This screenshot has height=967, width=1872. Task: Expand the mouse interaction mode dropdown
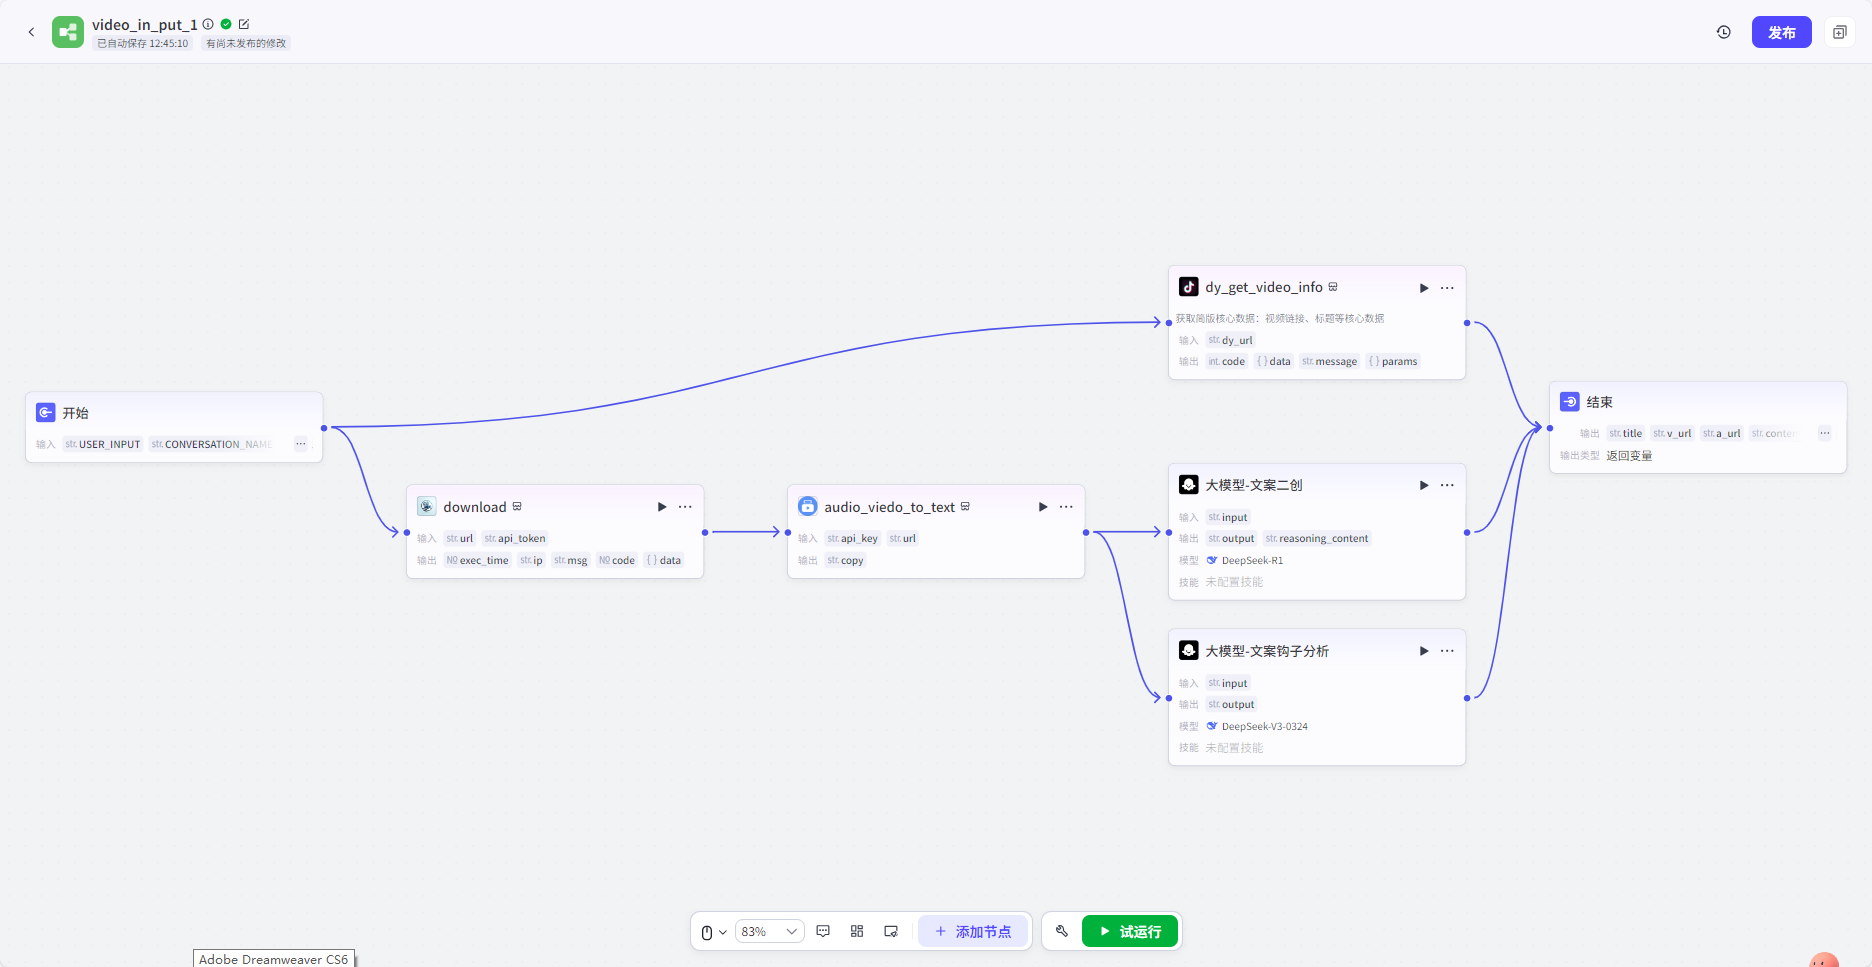[x=713, y=932]
